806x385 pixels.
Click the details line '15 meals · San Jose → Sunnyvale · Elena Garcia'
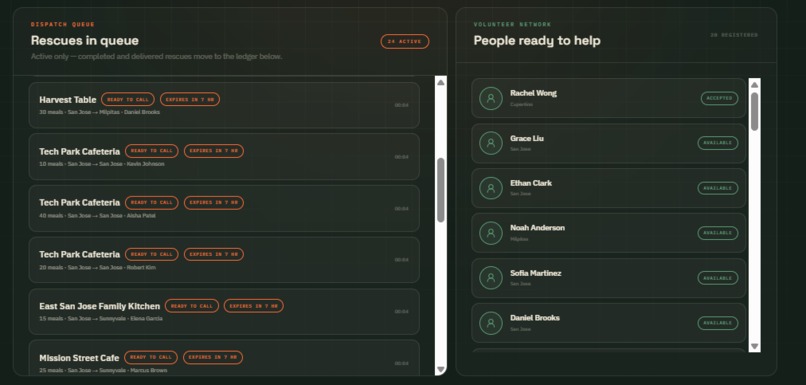(101, 319)
